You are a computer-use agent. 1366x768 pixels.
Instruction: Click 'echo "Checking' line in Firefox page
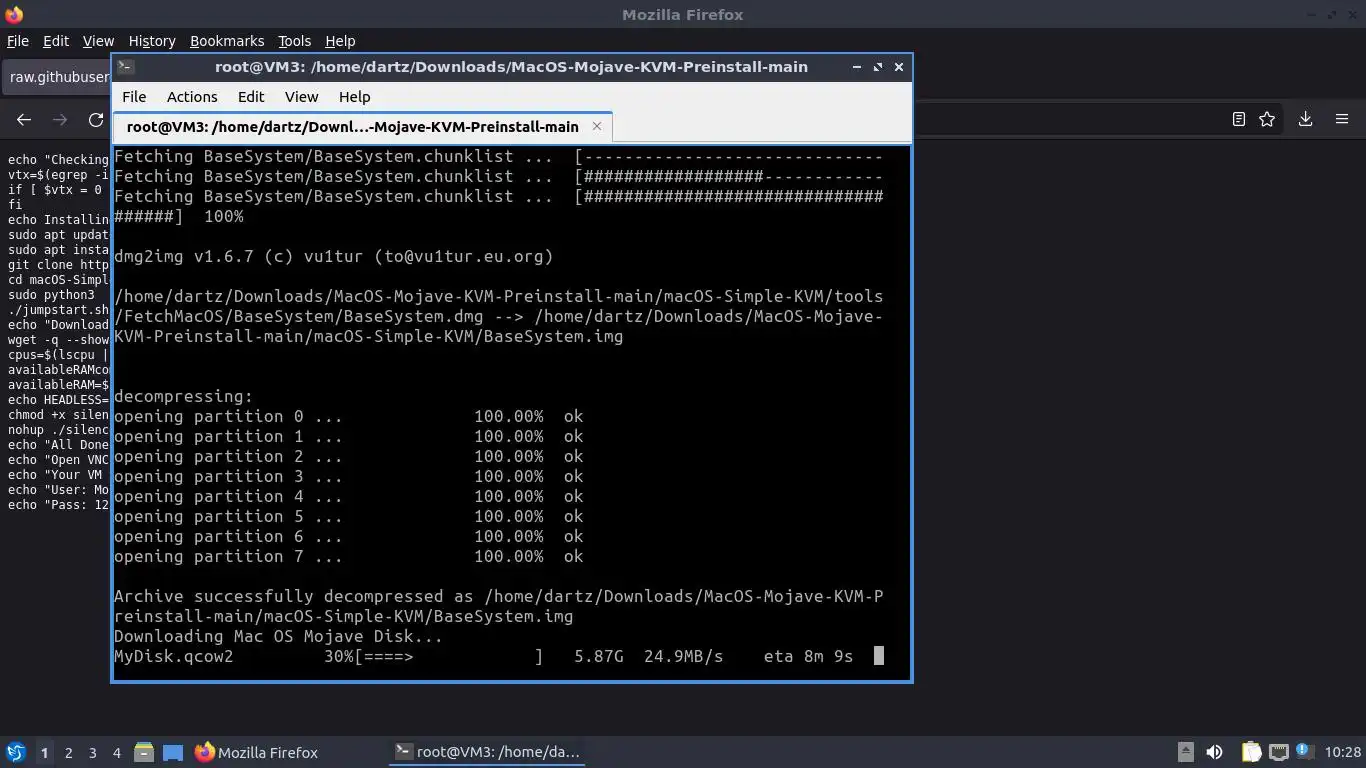click(58, 160)
